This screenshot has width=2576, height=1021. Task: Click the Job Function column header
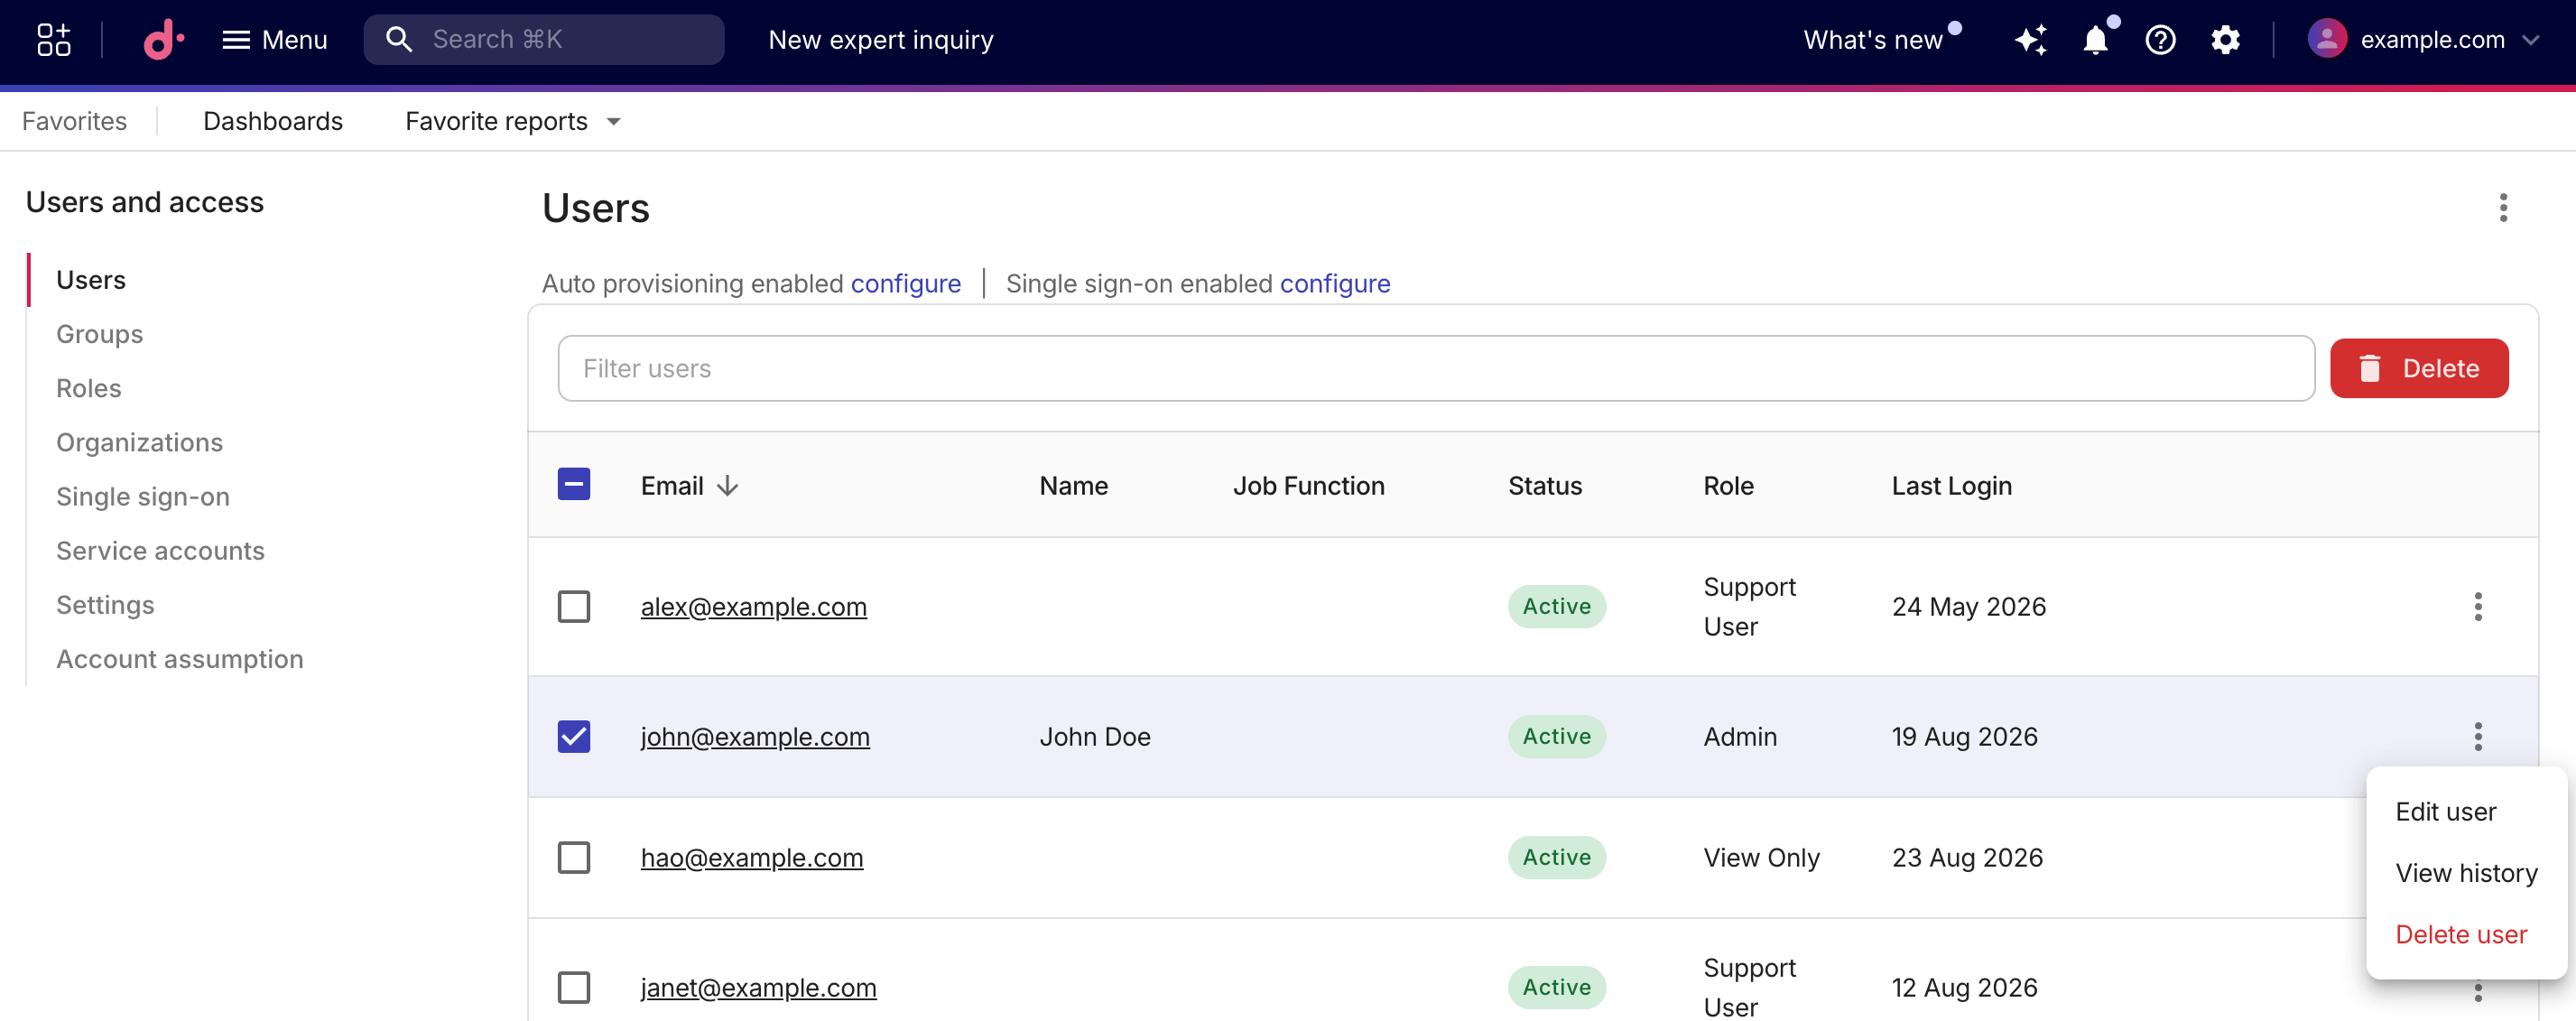1308,486
